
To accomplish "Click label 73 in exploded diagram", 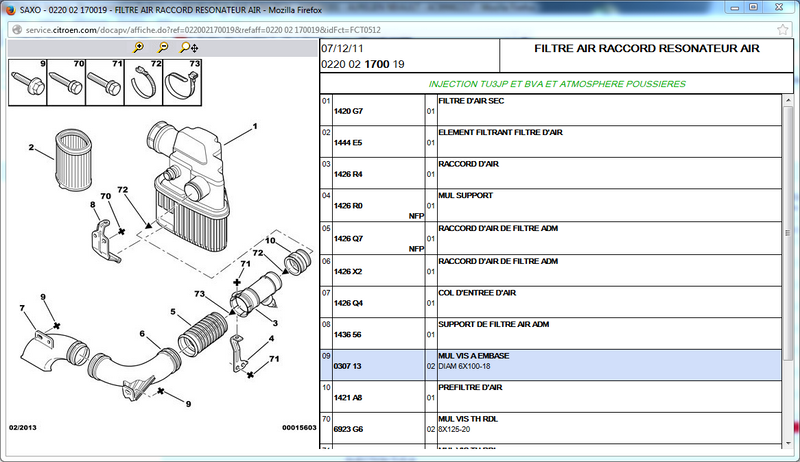I will click(x=199, y=294).
